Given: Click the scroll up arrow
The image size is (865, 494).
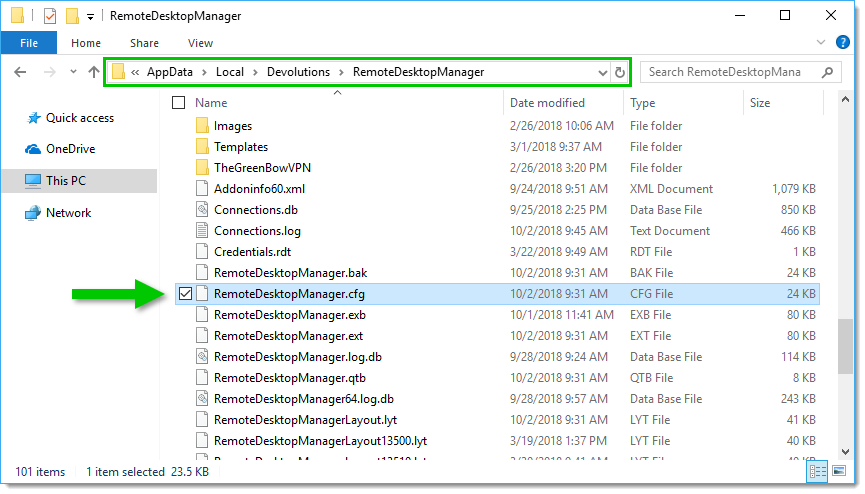Looking at the screenshot, I should [845, 100].
